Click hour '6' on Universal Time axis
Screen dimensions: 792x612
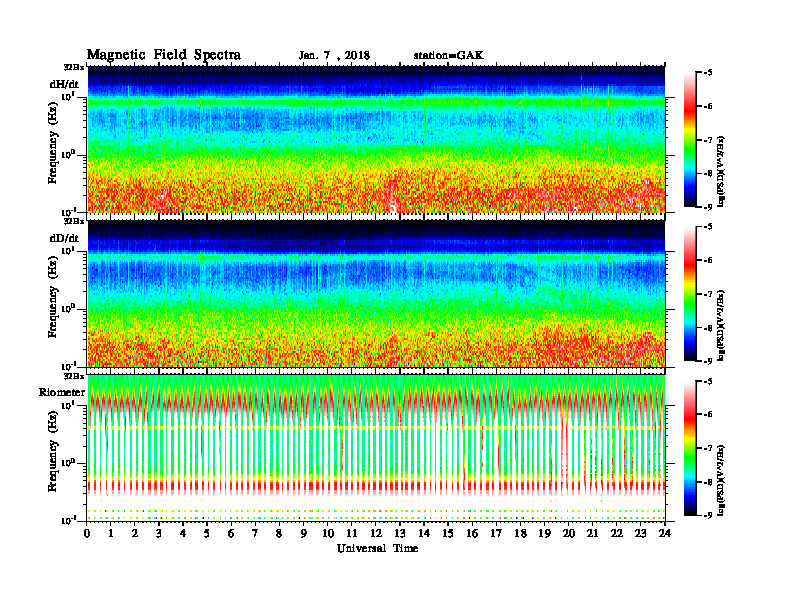pyautogui.click(x=231, y=534)
